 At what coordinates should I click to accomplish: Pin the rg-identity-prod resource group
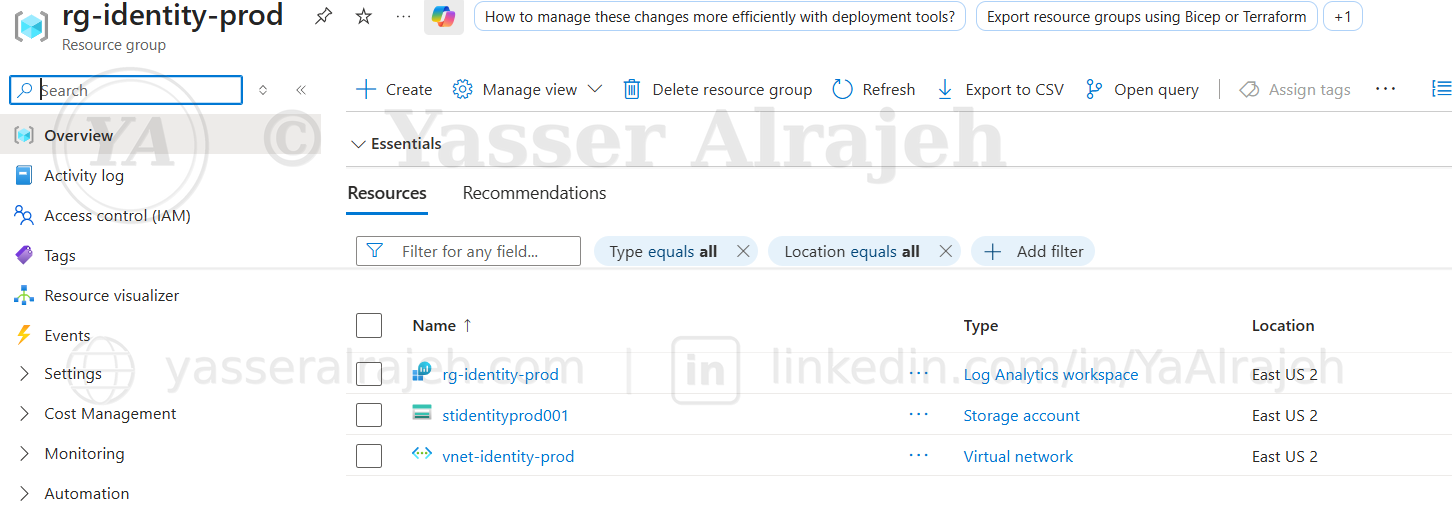click(323, 17)
